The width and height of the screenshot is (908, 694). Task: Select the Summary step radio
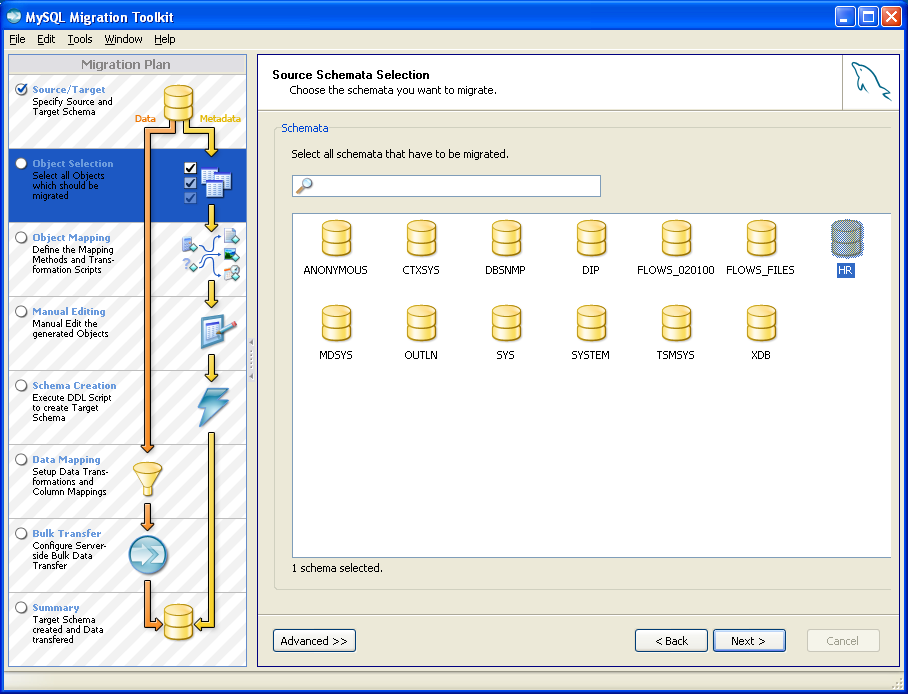[x=21, y=608]
